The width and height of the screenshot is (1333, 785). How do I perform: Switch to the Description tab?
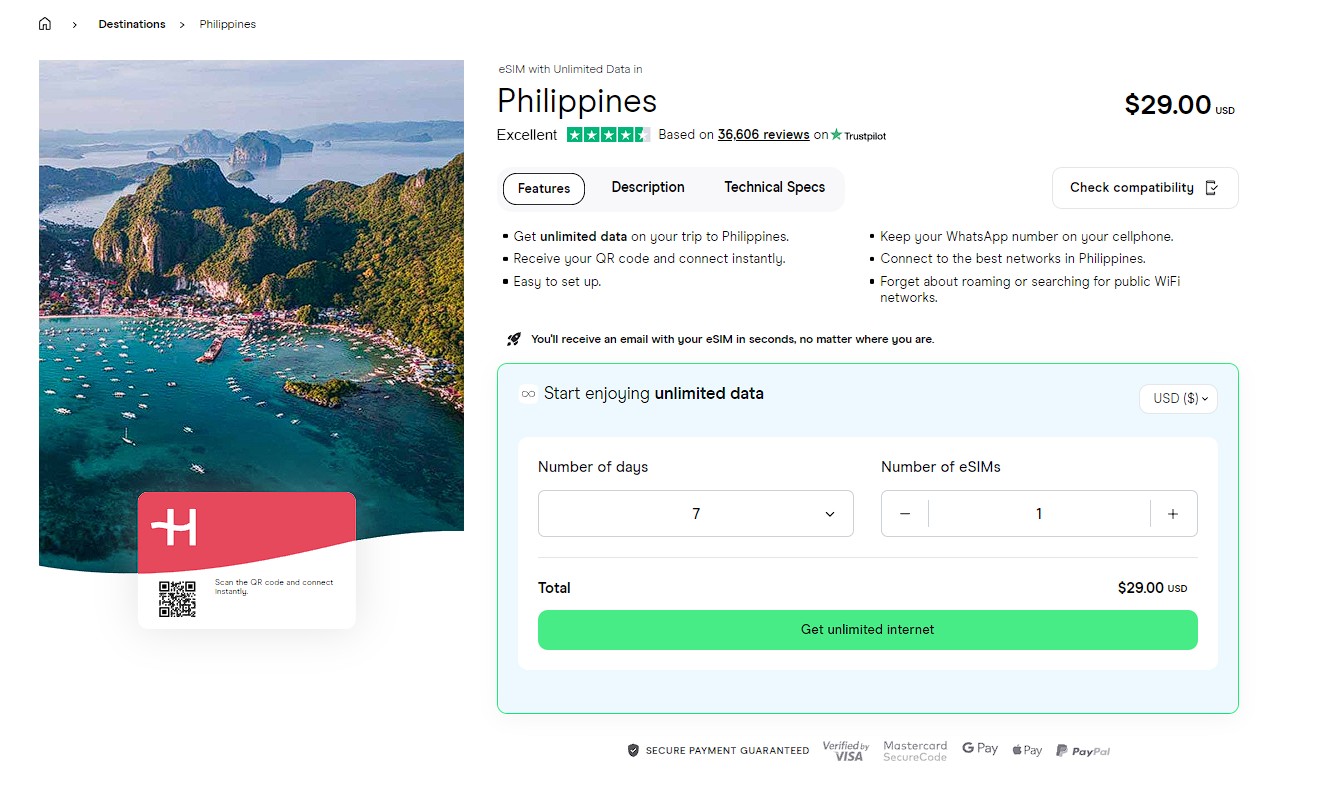tap(647, 187)
